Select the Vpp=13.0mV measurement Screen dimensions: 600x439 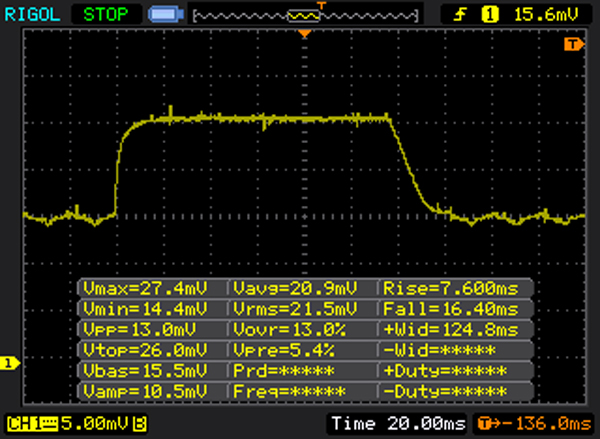(x=140, y=329)
